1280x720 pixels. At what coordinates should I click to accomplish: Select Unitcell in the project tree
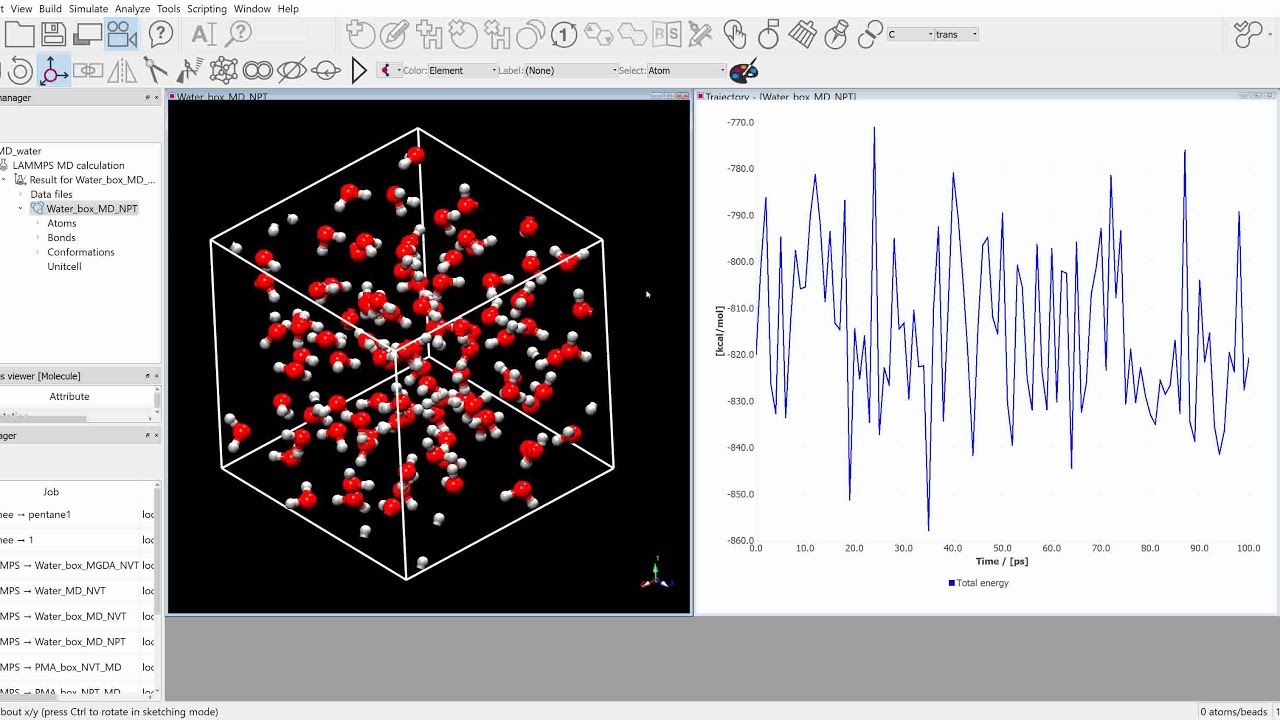pos(64,266)
